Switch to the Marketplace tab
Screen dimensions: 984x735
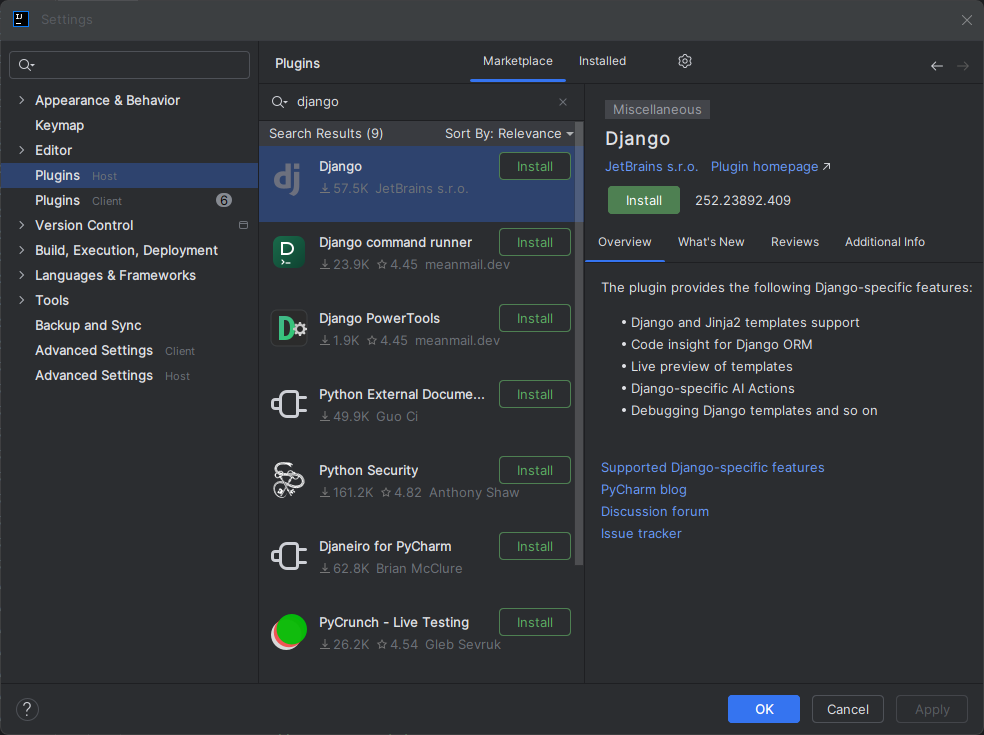pos(518,61)
